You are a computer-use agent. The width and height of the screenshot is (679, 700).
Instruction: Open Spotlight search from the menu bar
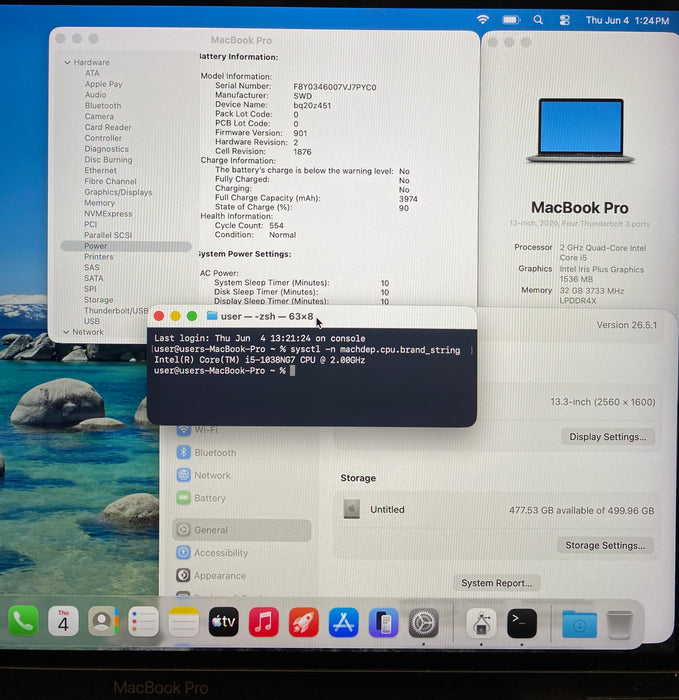[x=538, y=20]
